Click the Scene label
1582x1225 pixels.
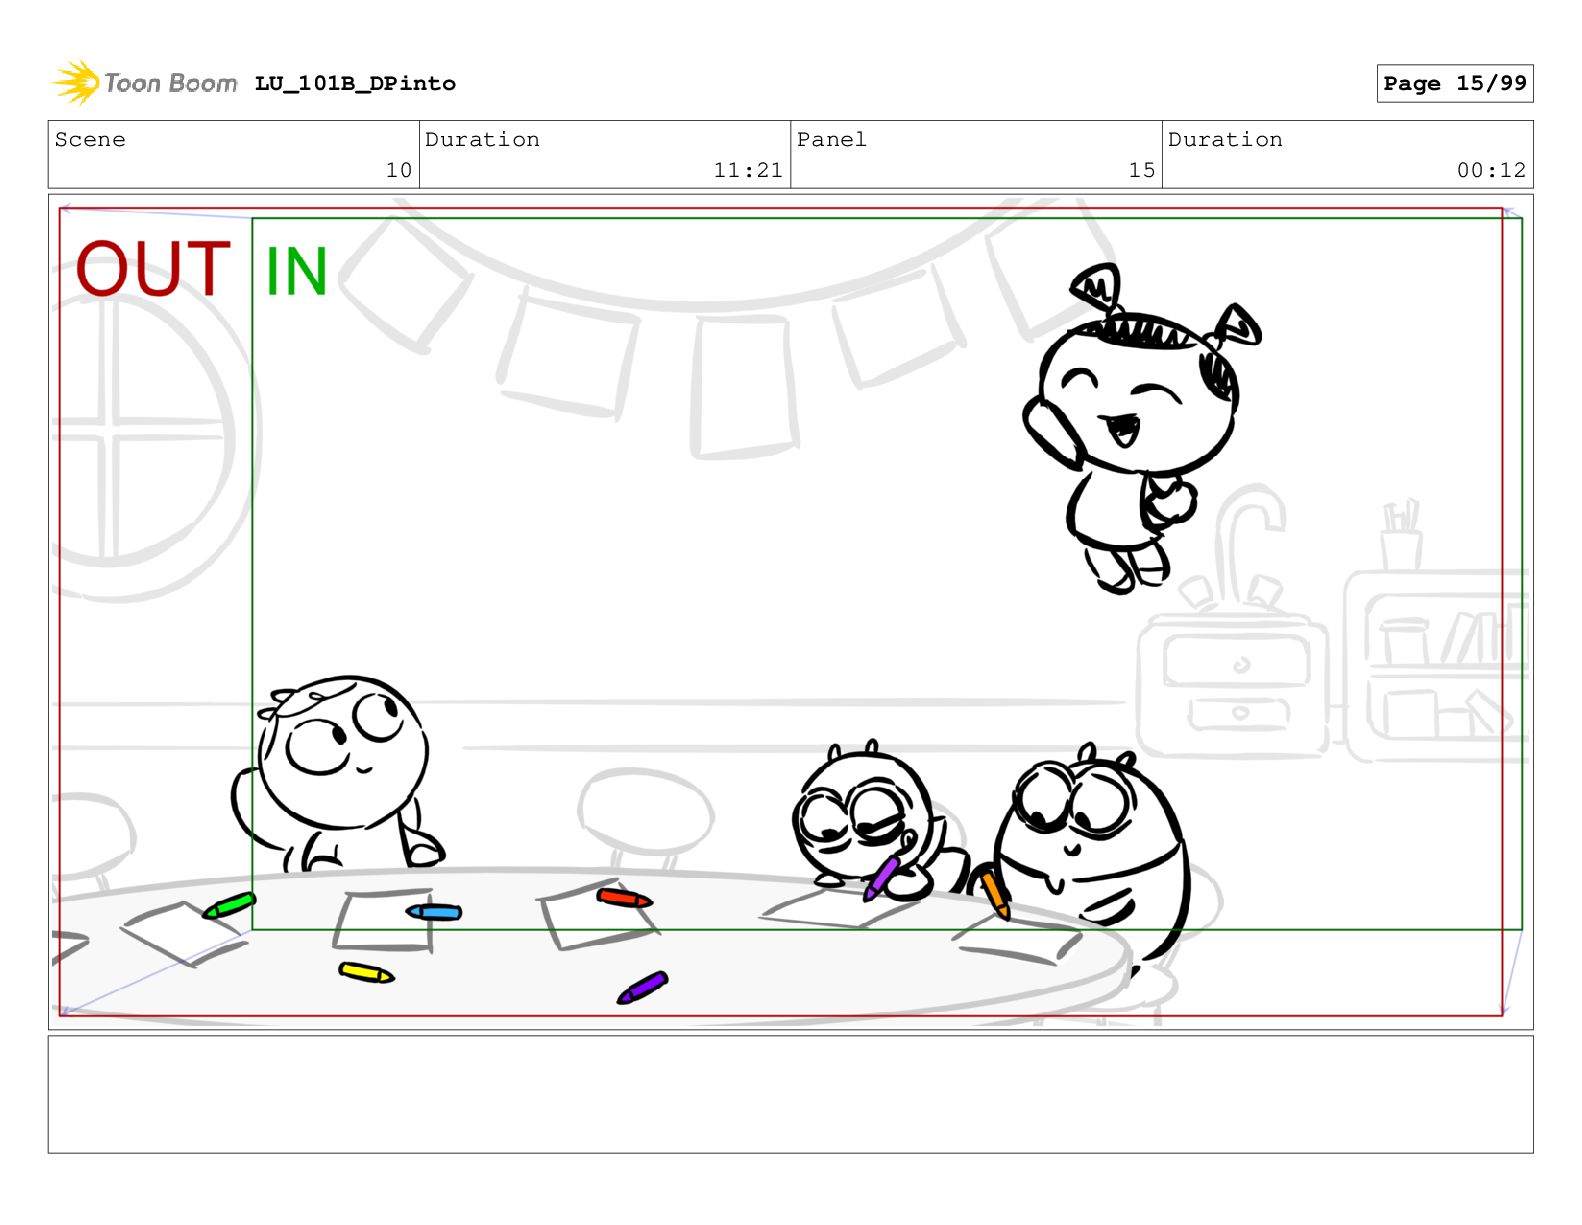tap(90, 139)
